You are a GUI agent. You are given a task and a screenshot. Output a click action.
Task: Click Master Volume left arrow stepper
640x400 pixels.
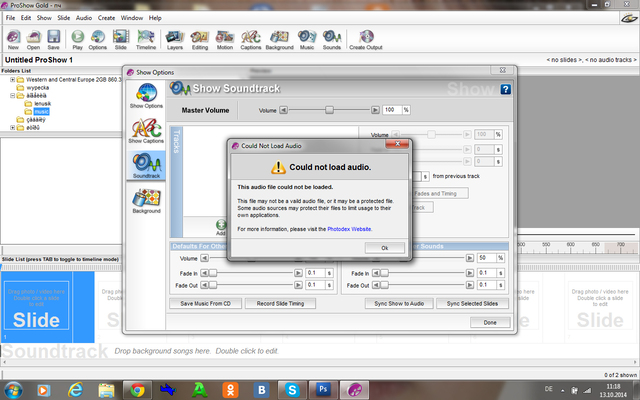283,110
